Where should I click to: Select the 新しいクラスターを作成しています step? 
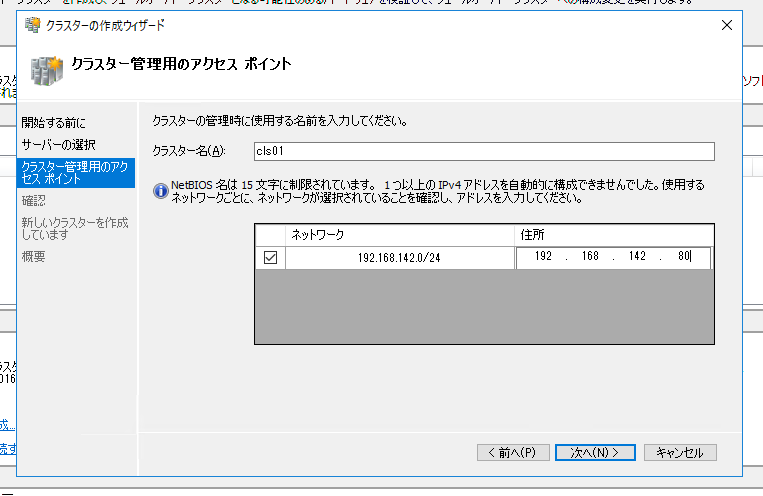[75, 228]
